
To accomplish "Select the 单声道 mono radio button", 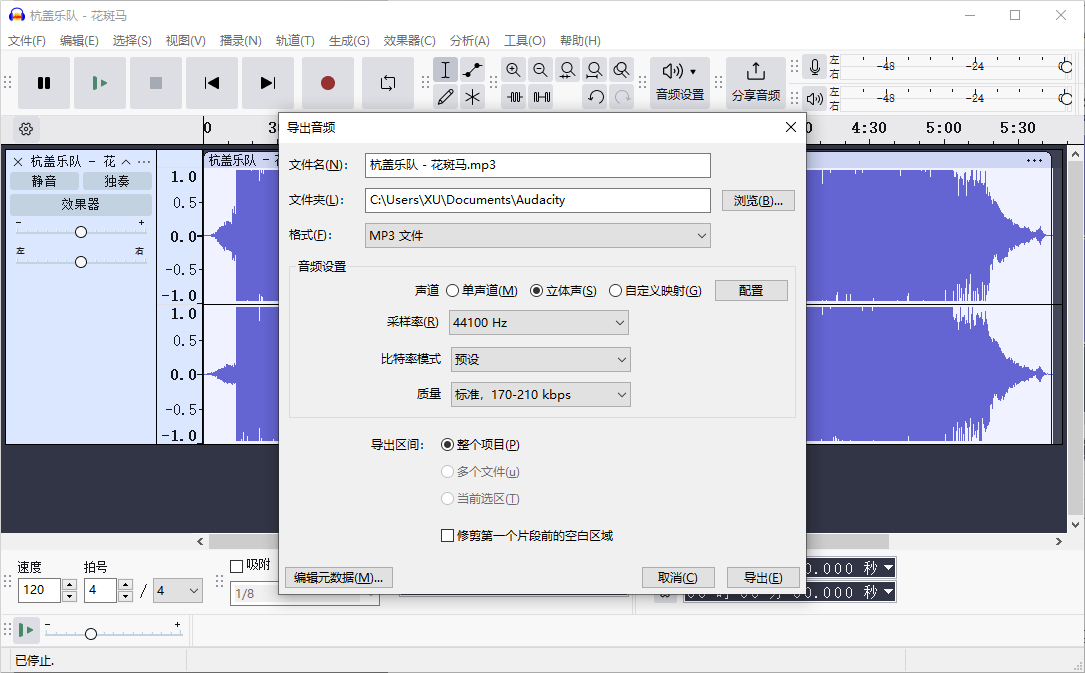I will 453,291.
